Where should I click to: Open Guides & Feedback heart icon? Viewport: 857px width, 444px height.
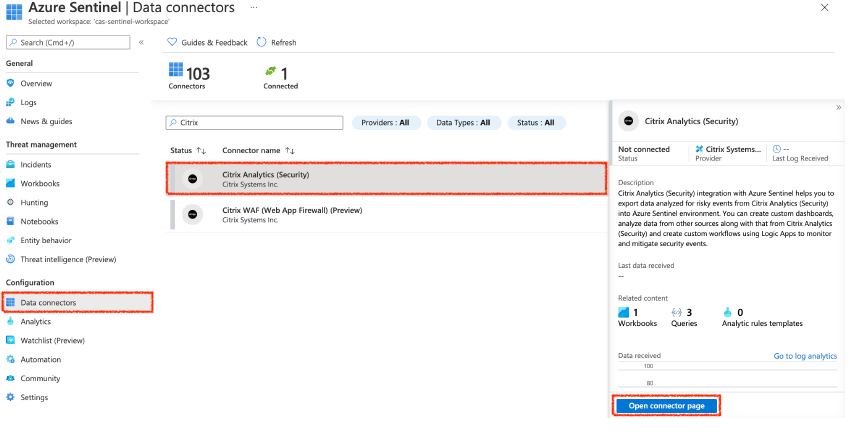coord(172,43)
